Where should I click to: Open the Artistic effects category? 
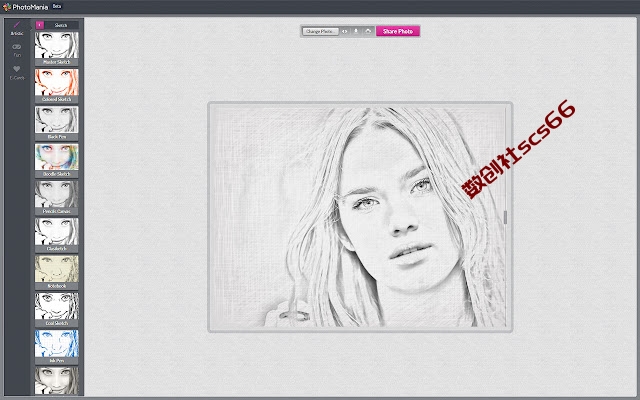(x=17, y=29)
